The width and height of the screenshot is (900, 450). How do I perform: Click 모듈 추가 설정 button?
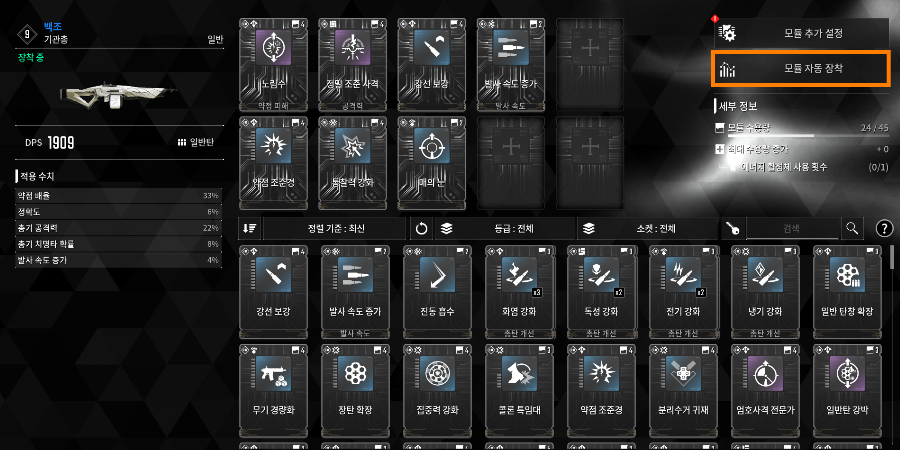point(801,33)
